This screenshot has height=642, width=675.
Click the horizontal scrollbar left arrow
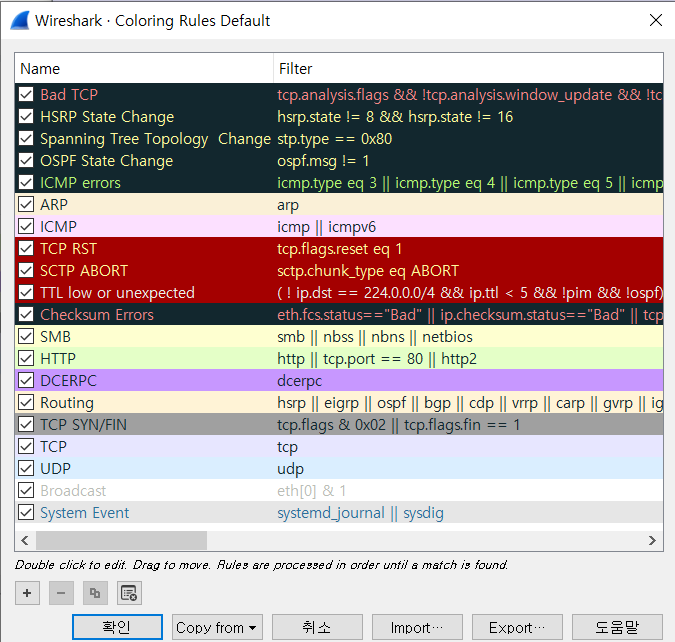click(x=25, y=540)
